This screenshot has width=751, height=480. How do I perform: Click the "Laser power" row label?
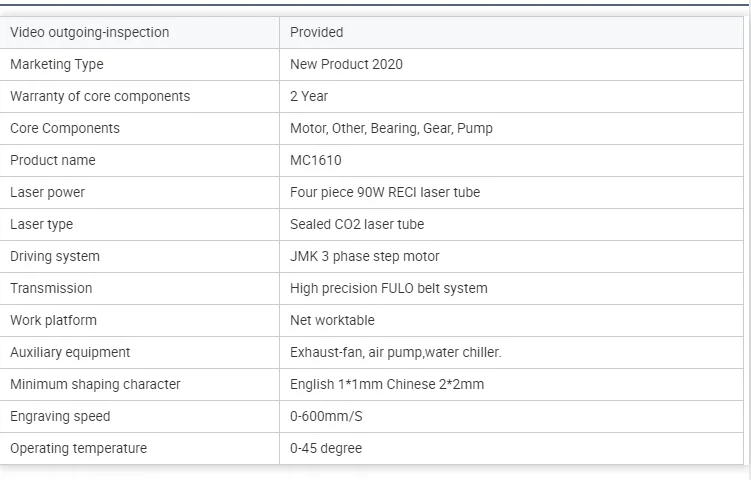48,192
